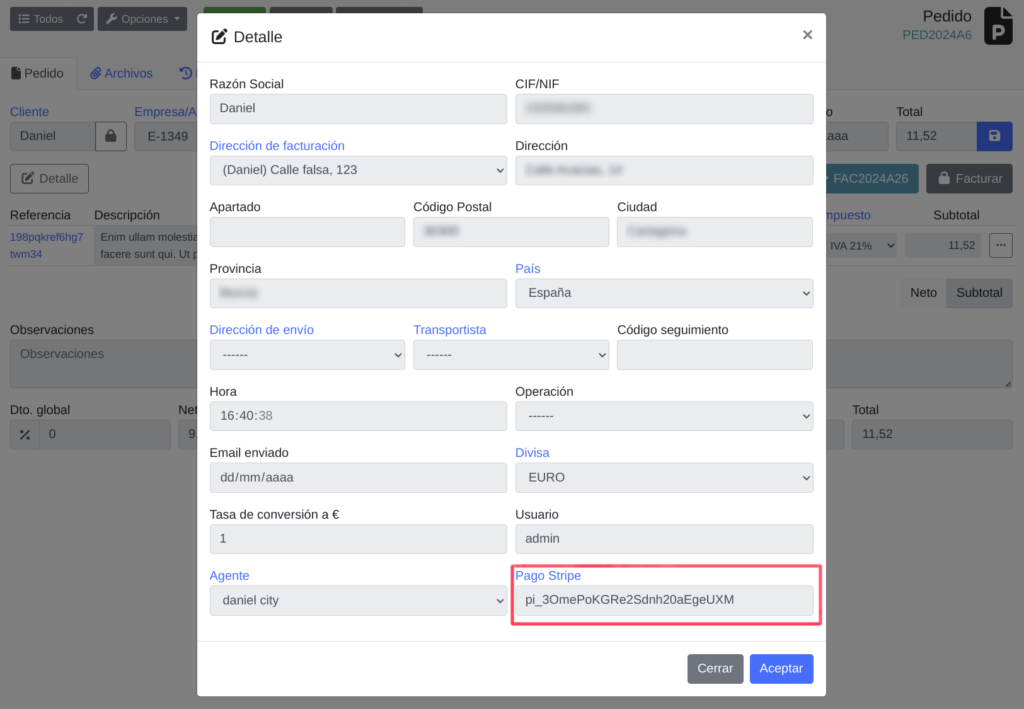Click the refresh icon beside Todos
Viewport: 1024px width, 709px height.
point(82,19)
